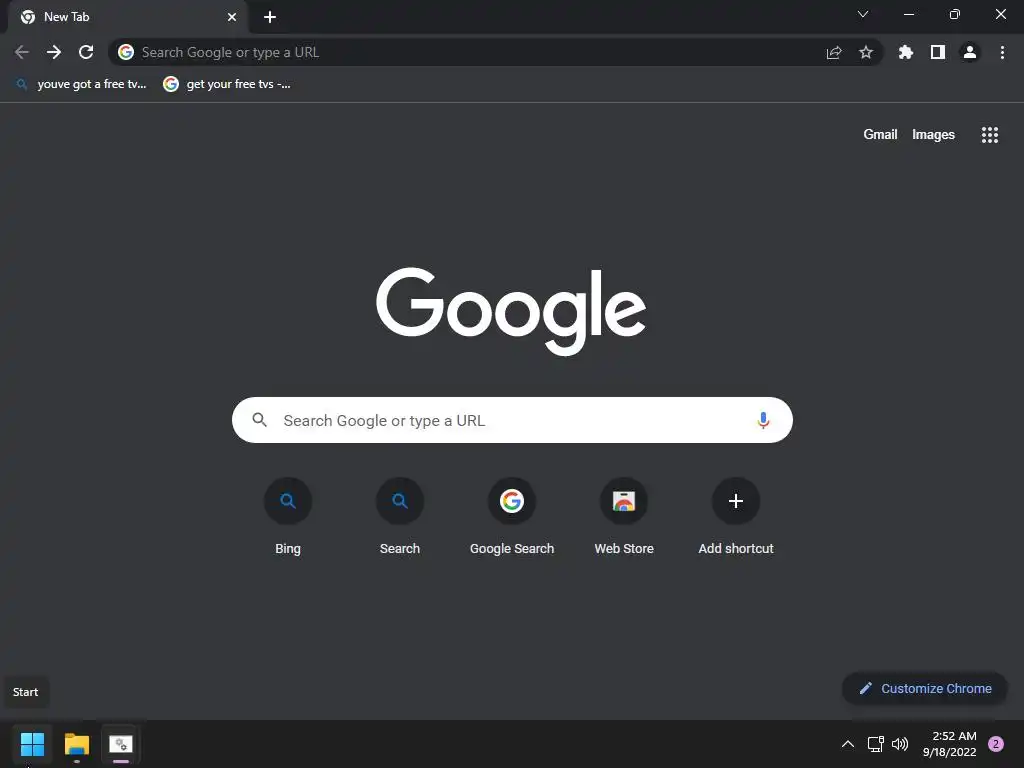Viewport: 1024px width, 768px height.
Task: Open the Windows Start button
Action: 32,744
